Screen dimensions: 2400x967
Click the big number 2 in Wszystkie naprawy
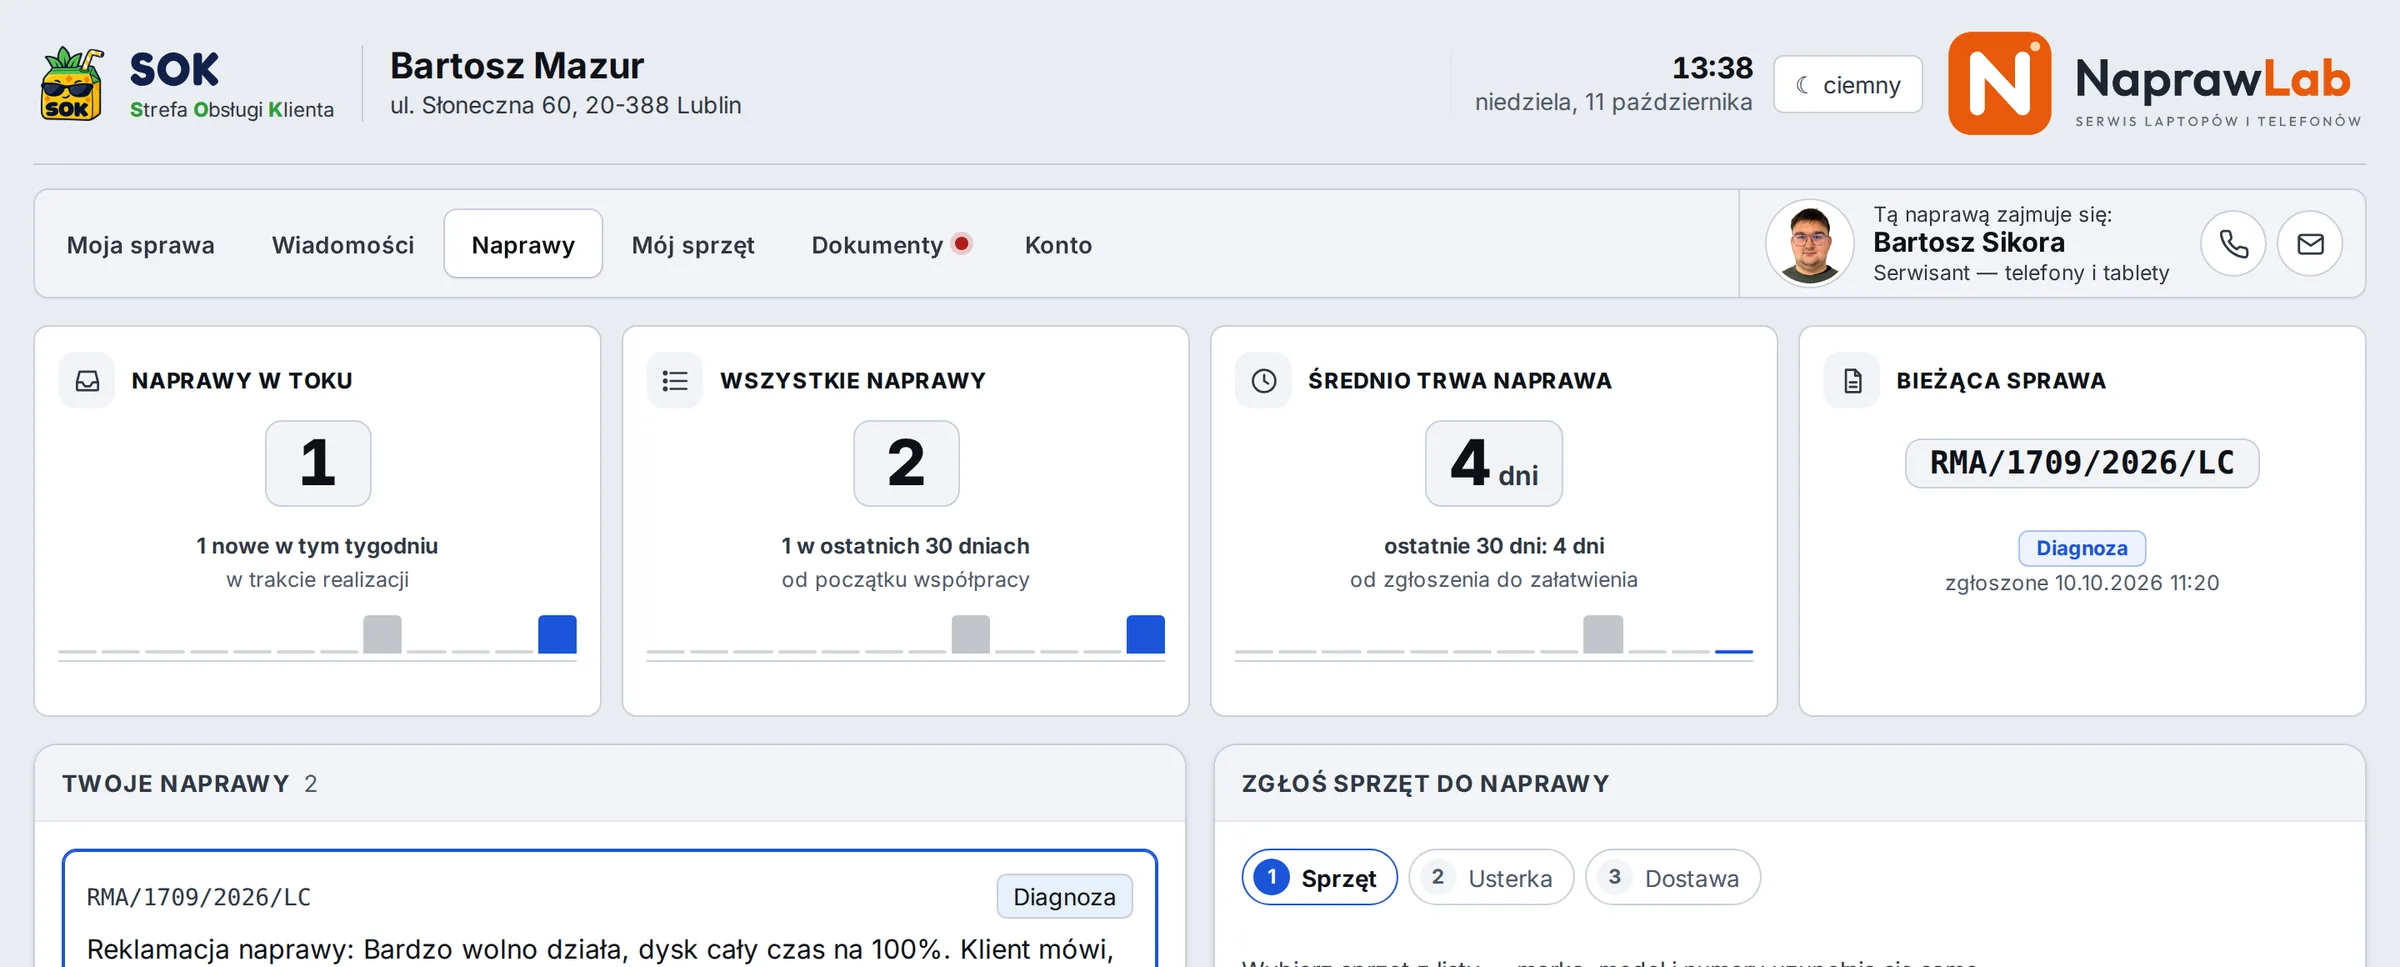point(906,463)
